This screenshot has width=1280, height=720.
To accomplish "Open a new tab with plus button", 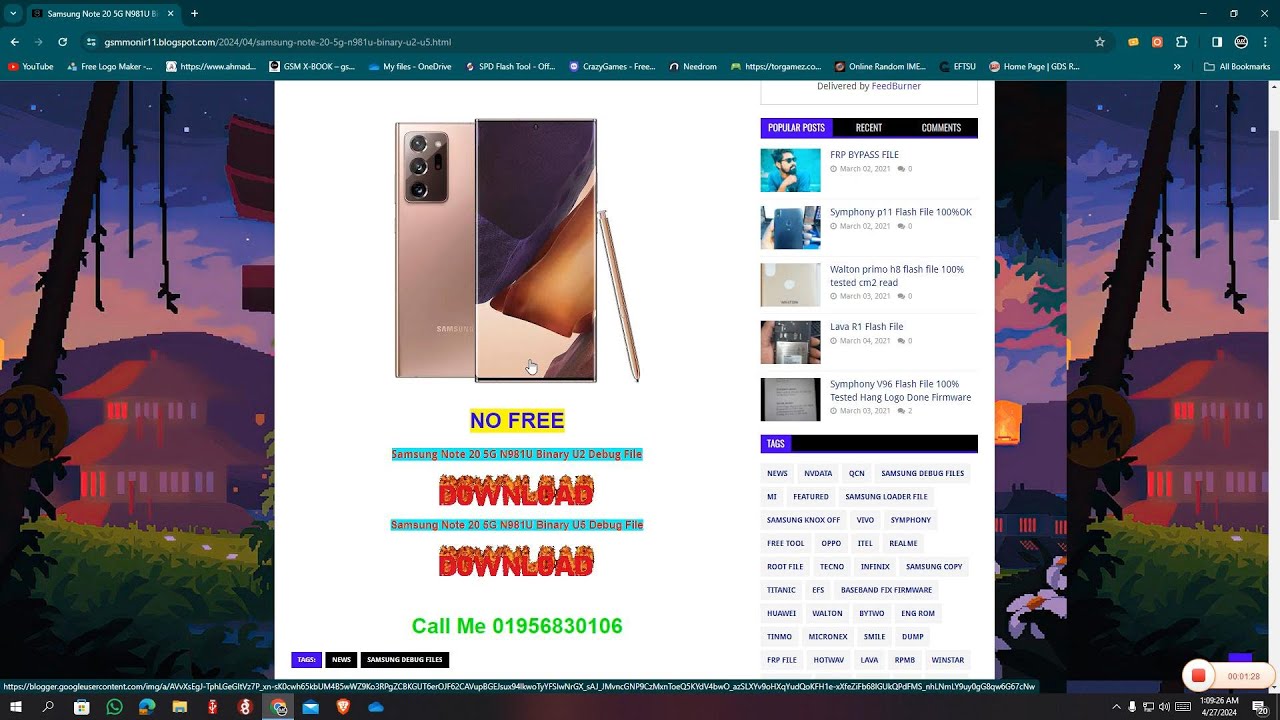I will tap(194, 14).
